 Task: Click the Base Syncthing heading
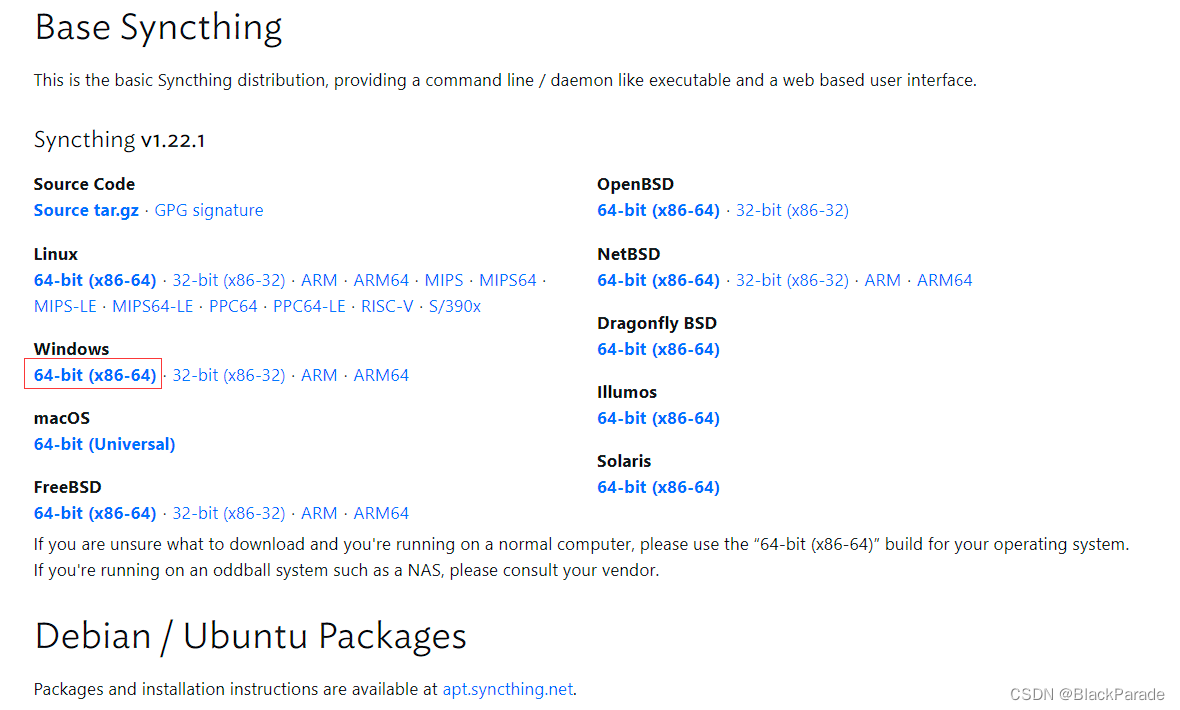pos(158,28)
